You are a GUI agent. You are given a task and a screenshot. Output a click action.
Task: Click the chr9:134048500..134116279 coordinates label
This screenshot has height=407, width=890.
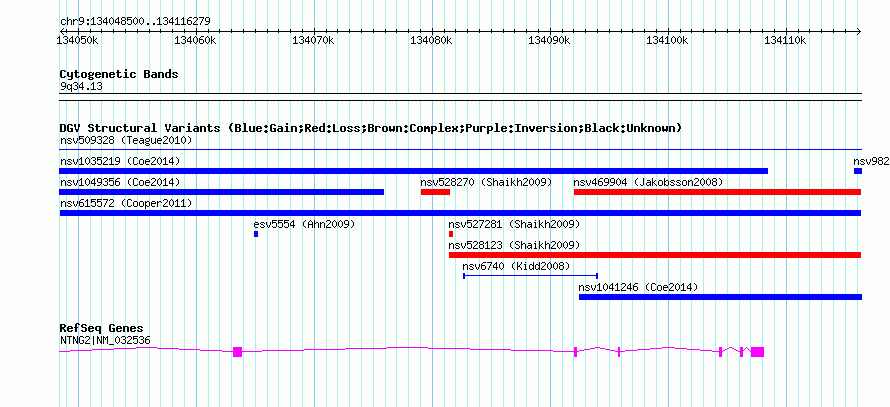tap(135, 22)
